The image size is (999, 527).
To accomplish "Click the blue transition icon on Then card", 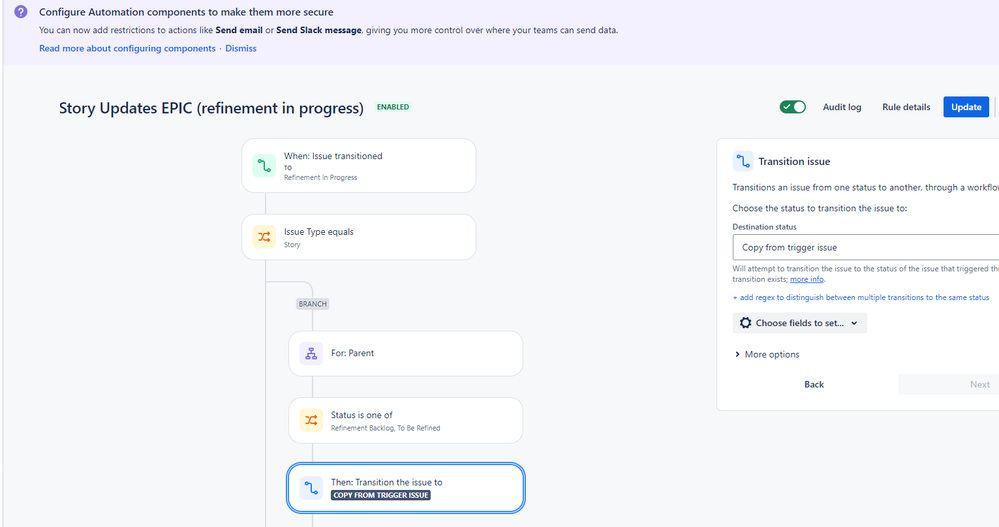I will click(x=311, y=488).
